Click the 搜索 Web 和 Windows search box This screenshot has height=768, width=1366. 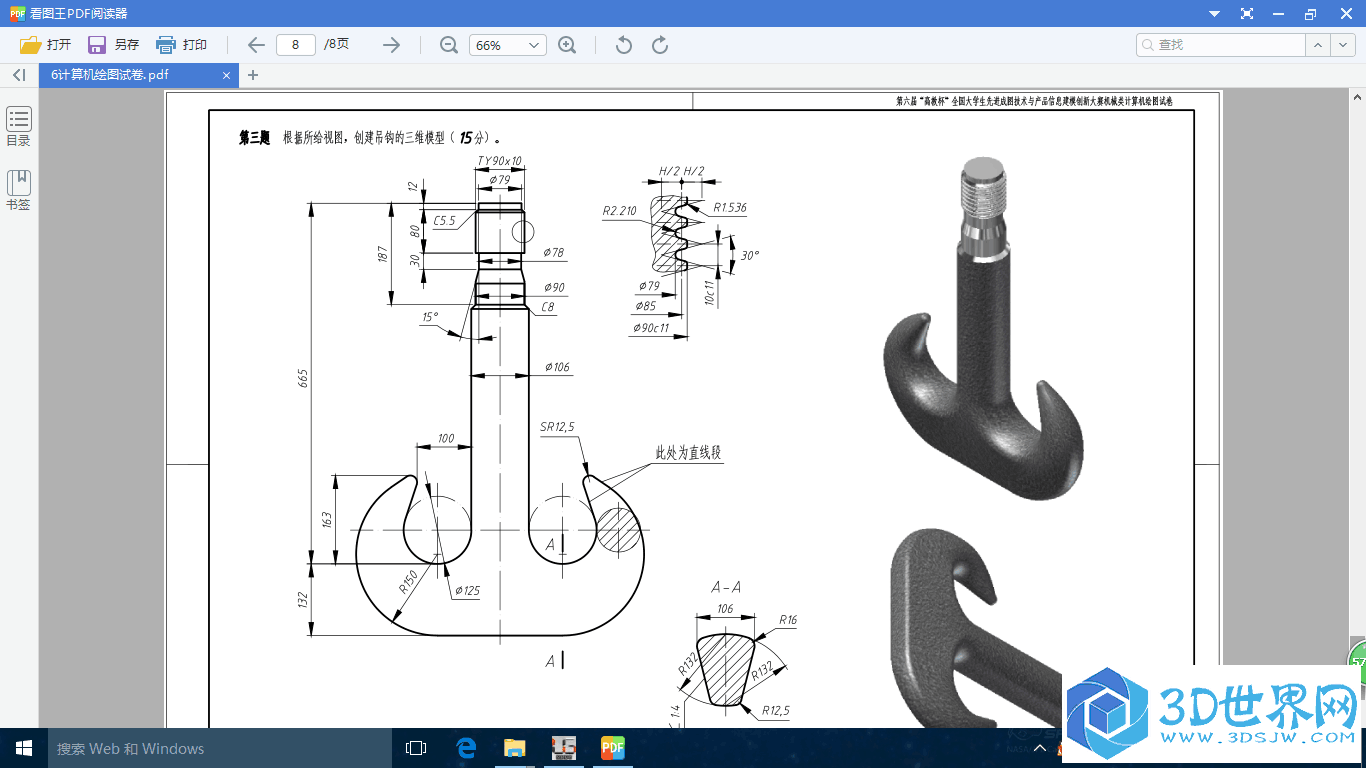coord(220,748)
